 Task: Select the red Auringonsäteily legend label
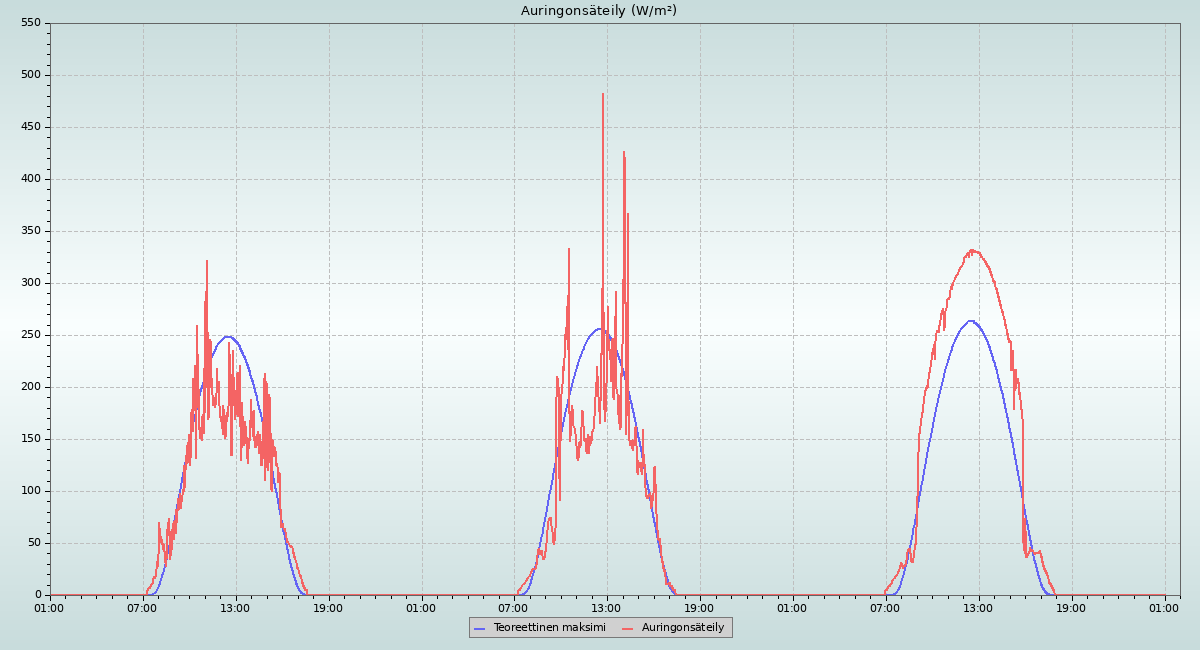[683, 628]
